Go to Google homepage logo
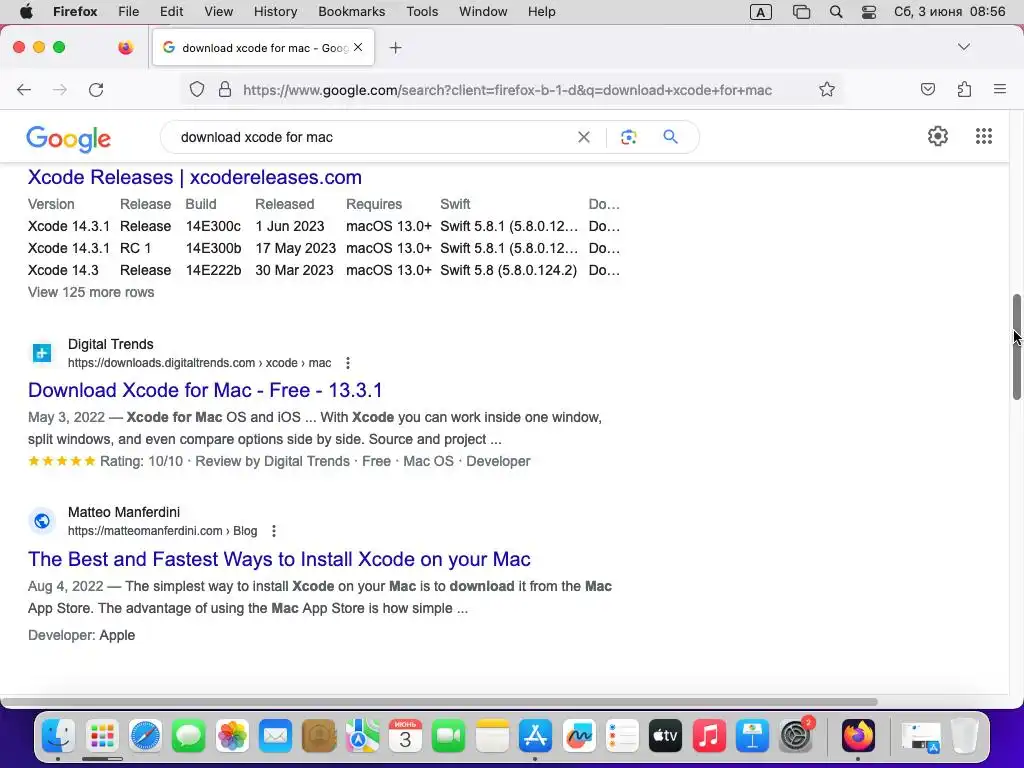Screen dimensions: 1024x768 [69, 138]
